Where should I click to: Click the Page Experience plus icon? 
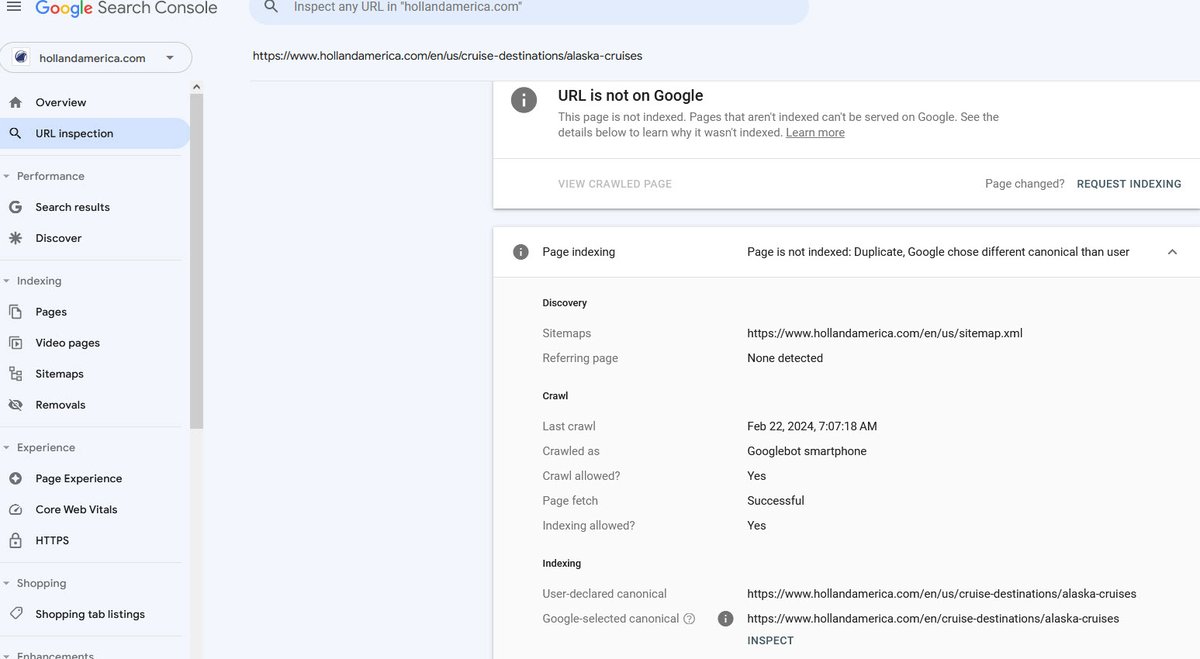point(15,479)
